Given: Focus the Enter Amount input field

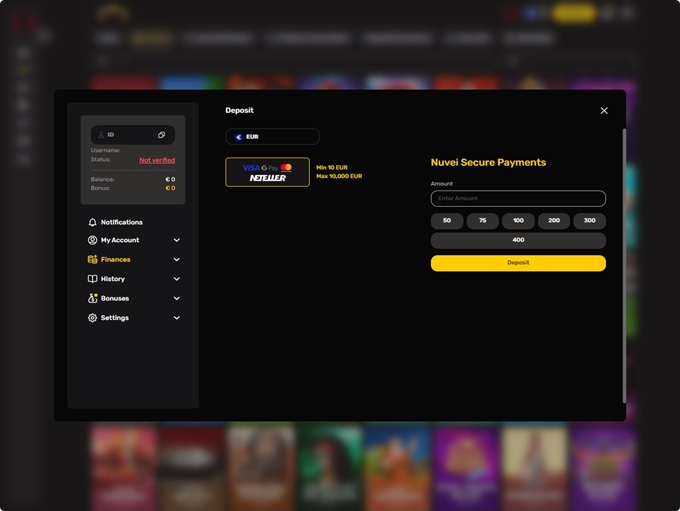Looking at the screenshot, I should 518,198.
